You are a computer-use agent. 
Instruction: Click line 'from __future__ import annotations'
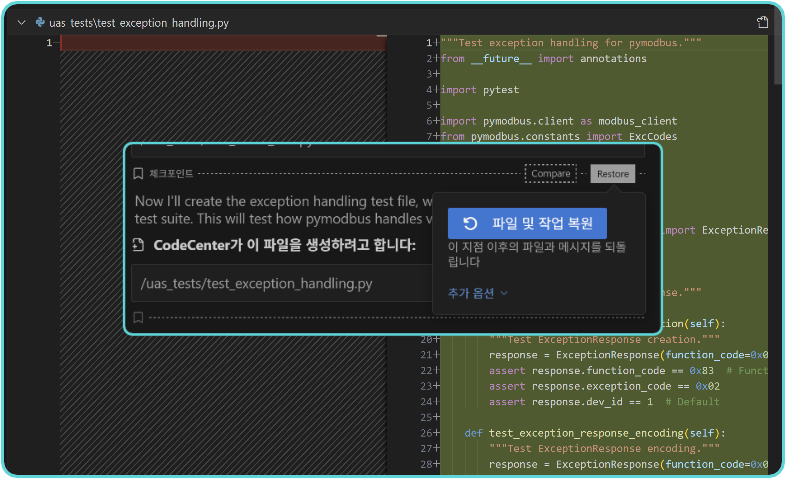543,59
